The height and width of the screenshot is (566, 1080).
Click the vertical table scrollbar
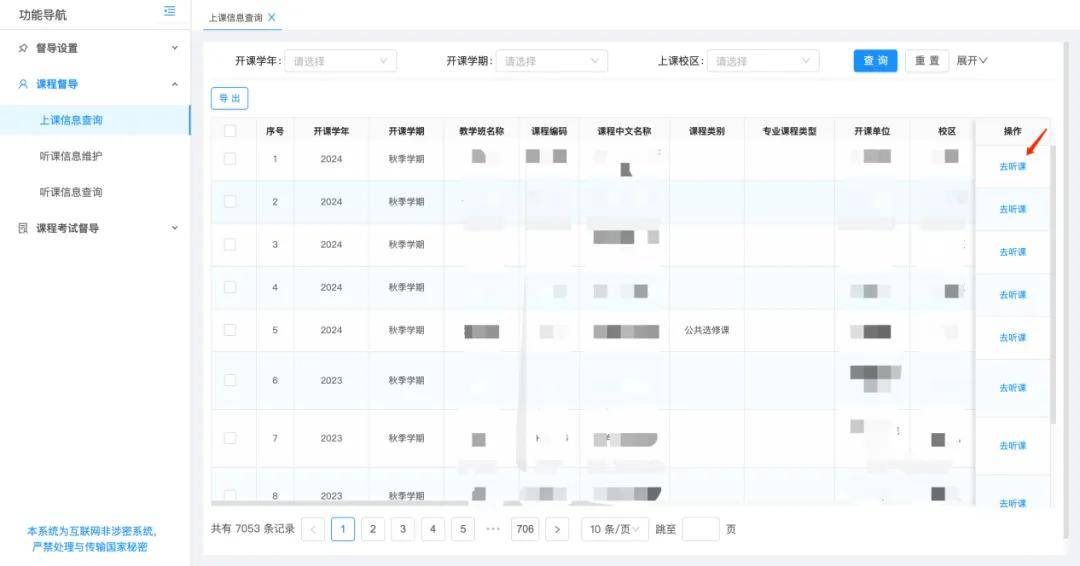click(1052, 284)
